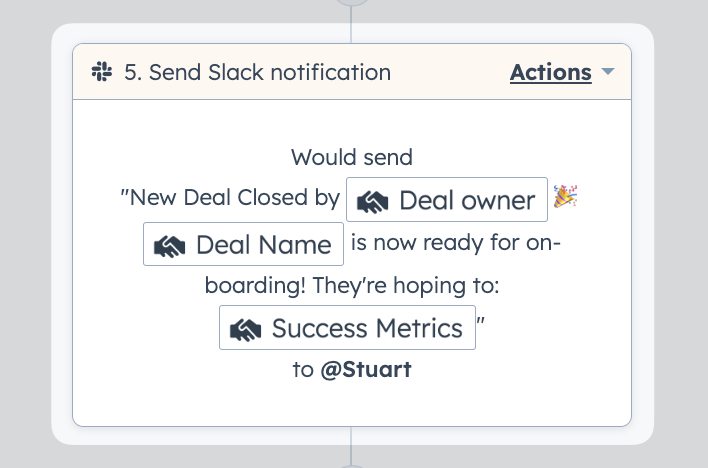
Task: Select the Success Metrics token
Action: pos(347,328)
